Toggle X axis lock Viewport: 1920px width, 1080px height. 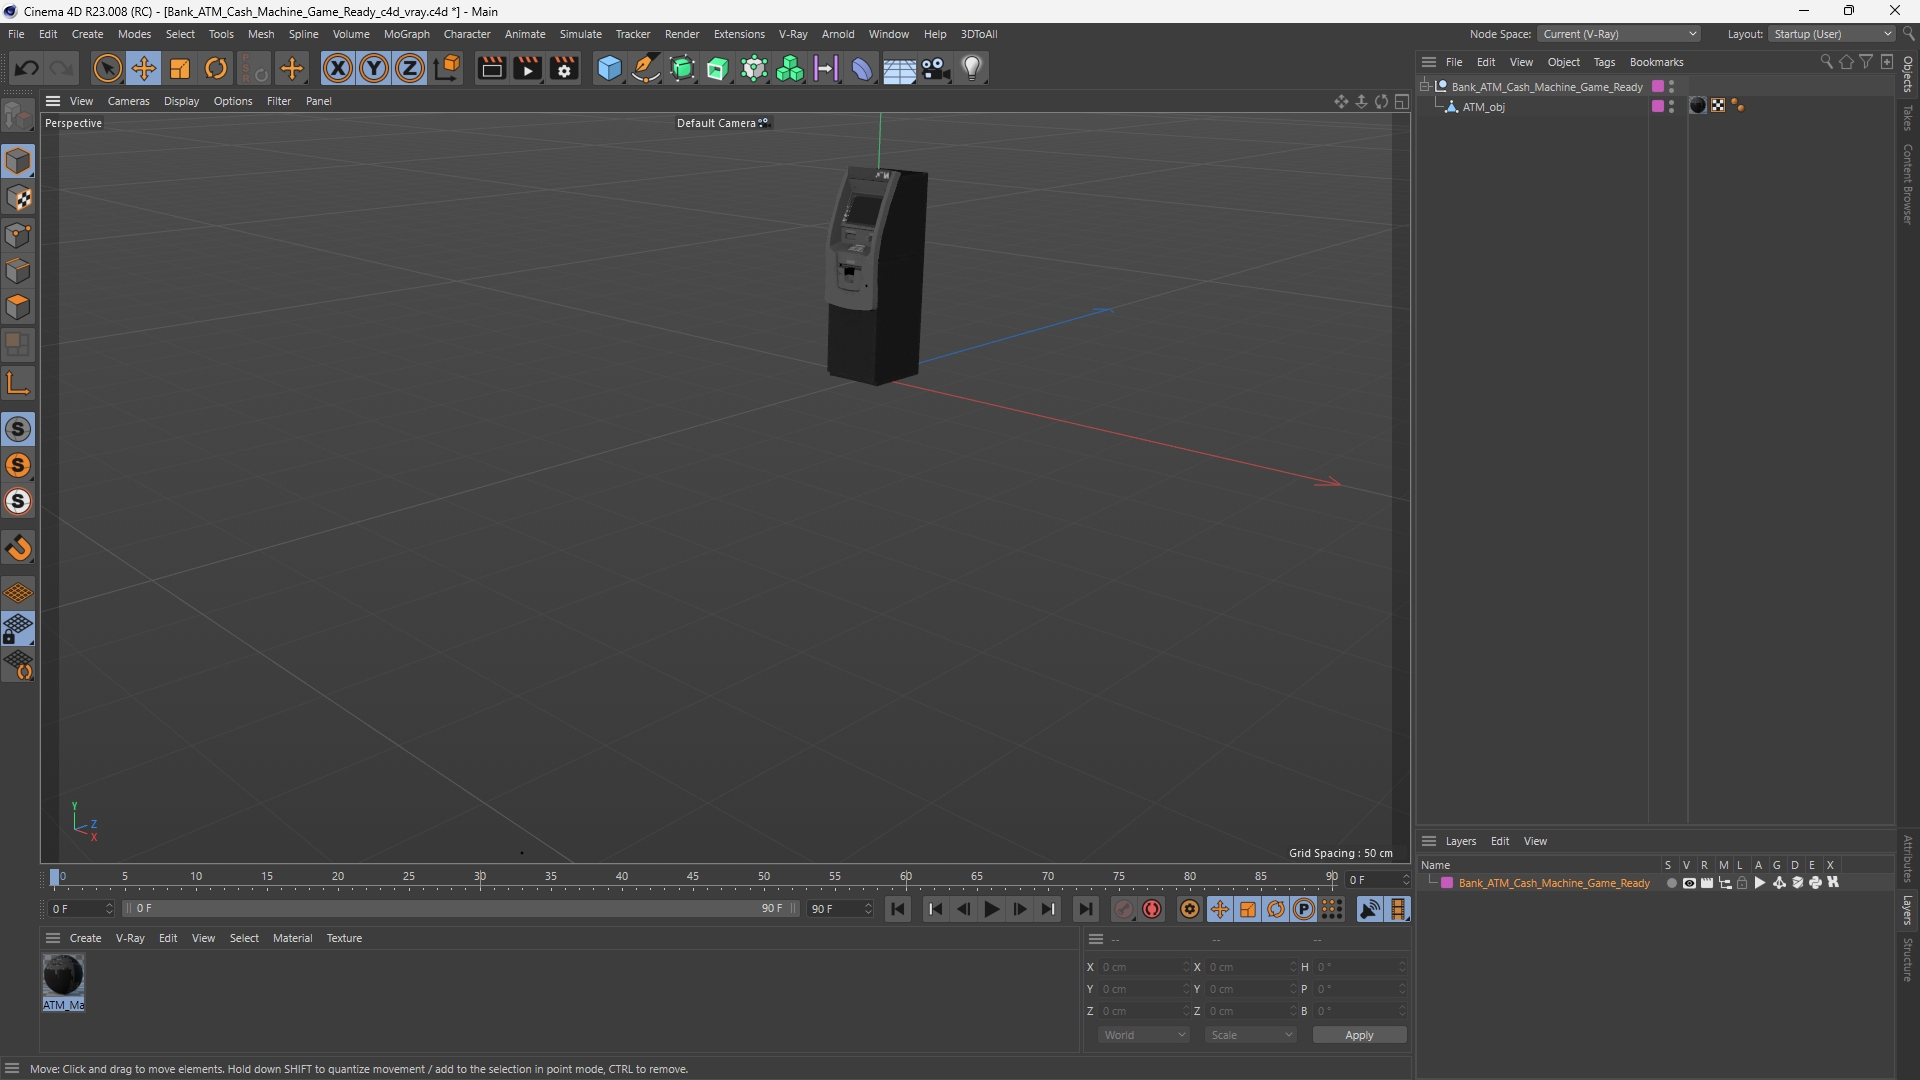(338, 68)
